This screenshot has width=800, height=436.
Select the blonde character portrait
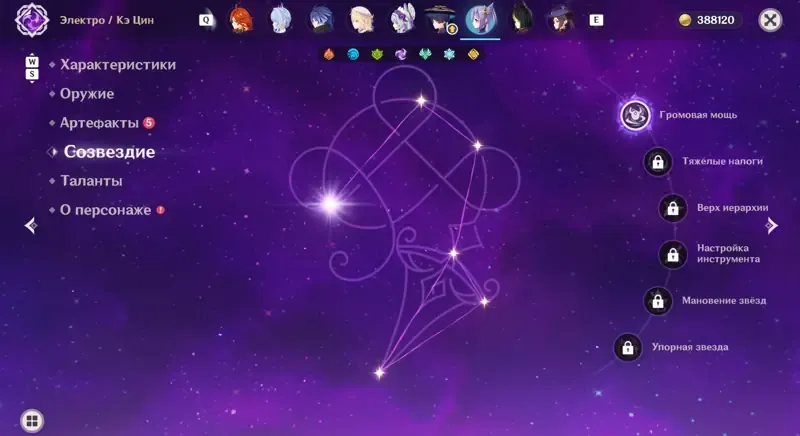(x=361, y=20)
